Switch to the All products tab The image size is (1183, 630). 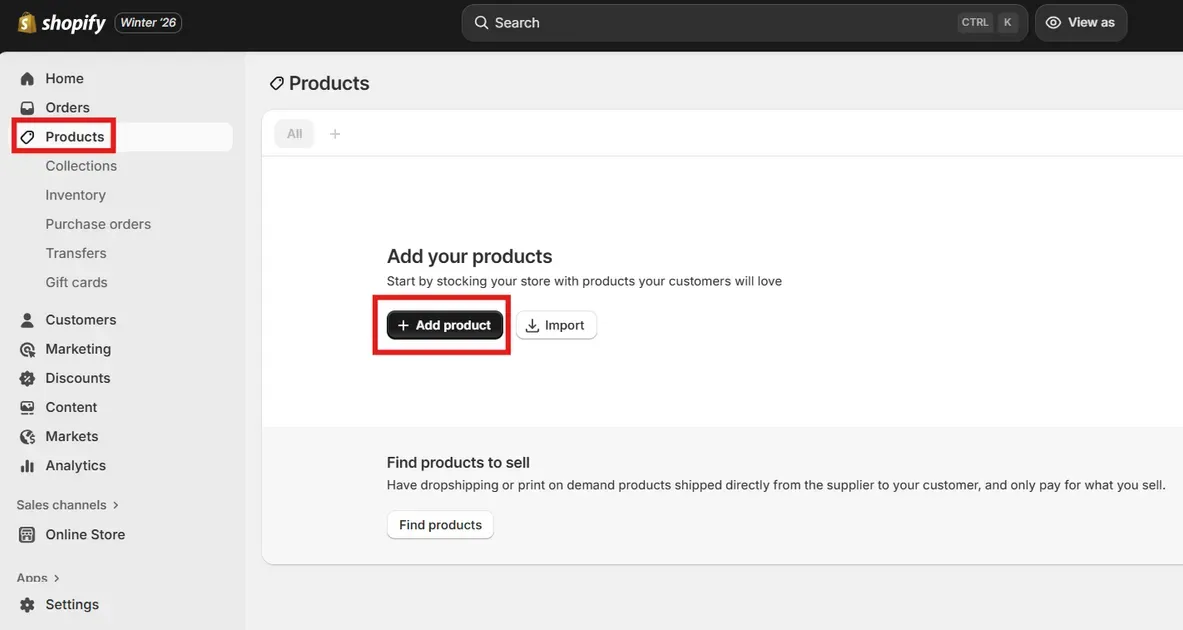[x=293, y=132]
